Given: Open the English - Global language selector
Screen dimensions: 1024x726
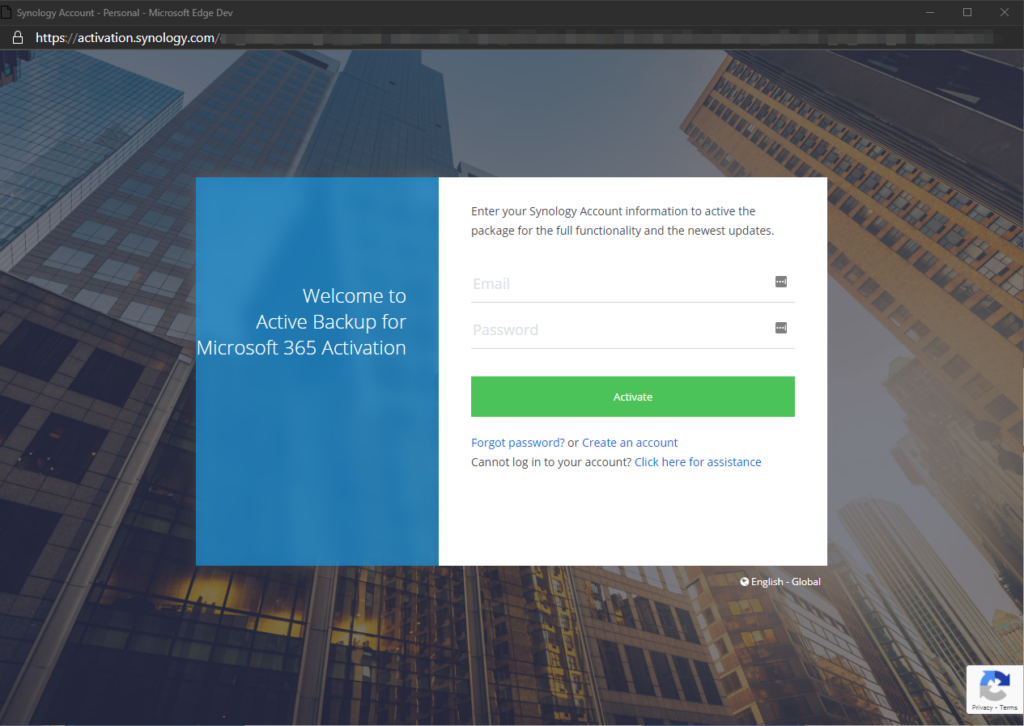Looking at the screenshot, I should pyautogui.click(x=780, y=582).
